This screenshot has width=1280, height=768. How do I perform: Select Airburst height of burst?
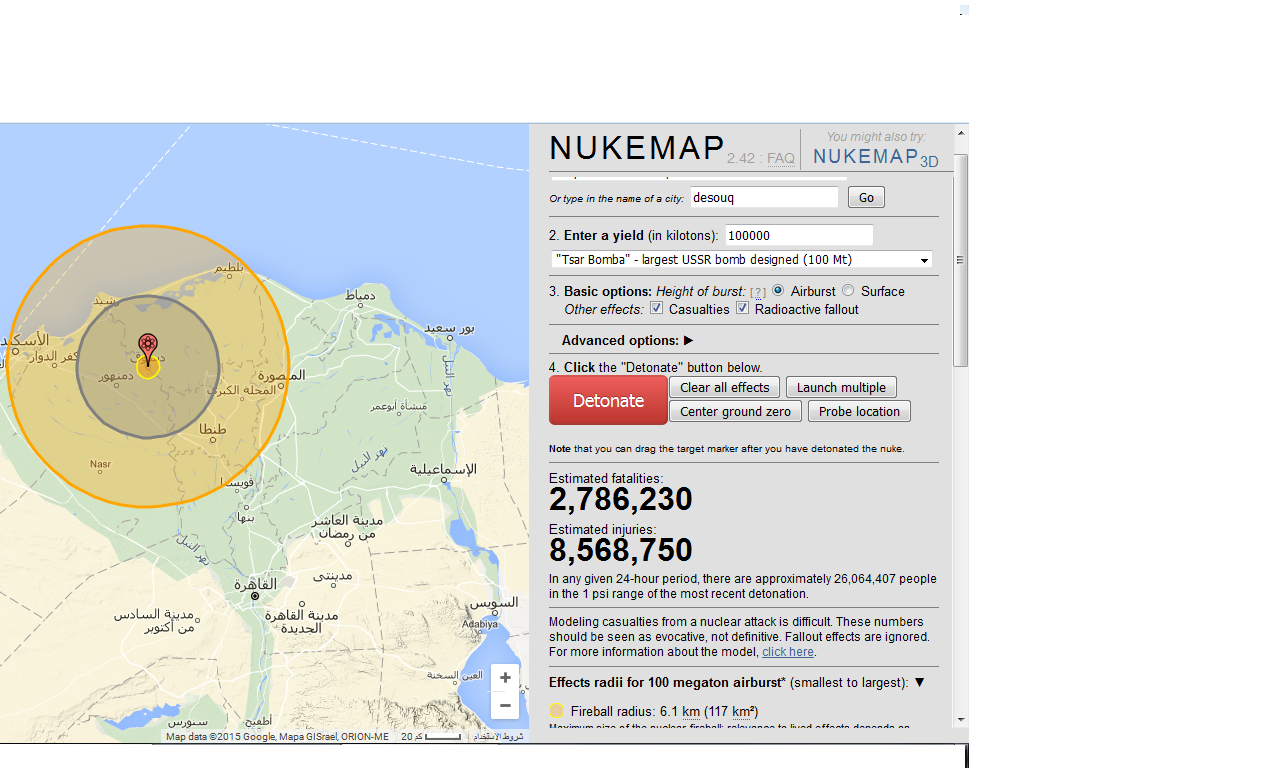point(778,291)
